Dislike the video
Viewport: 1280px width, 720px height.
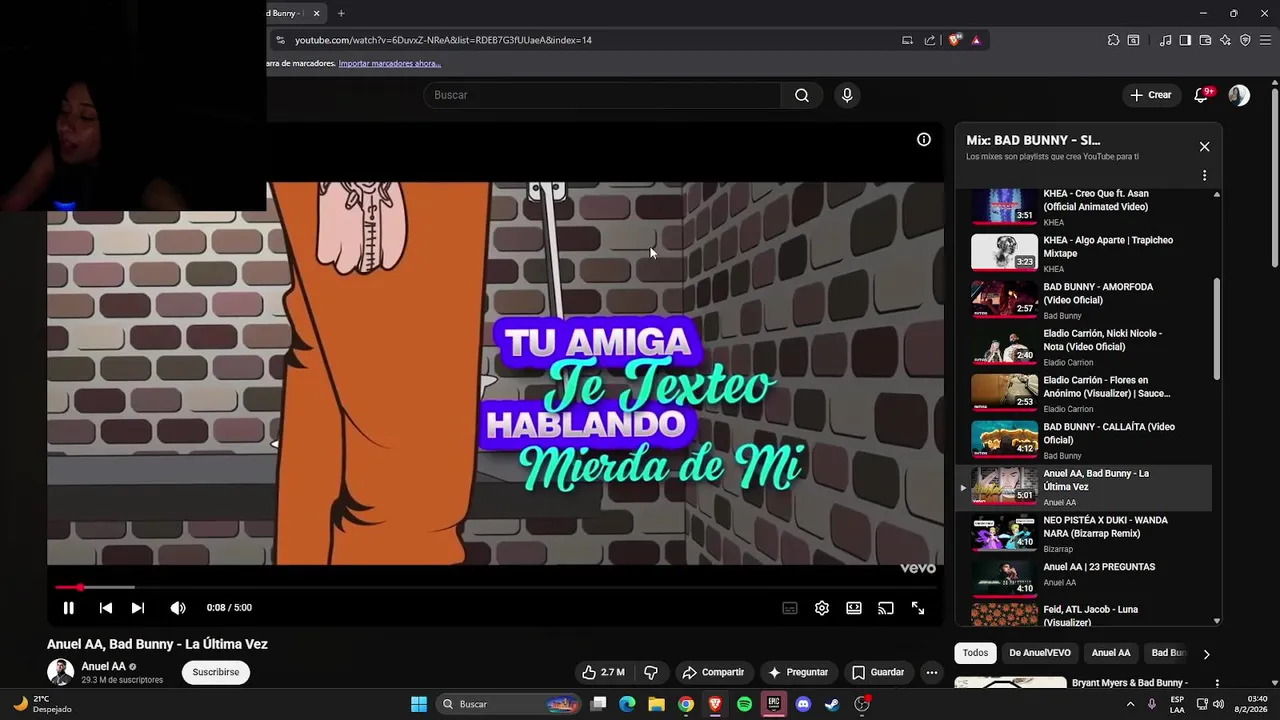(651, 672)
